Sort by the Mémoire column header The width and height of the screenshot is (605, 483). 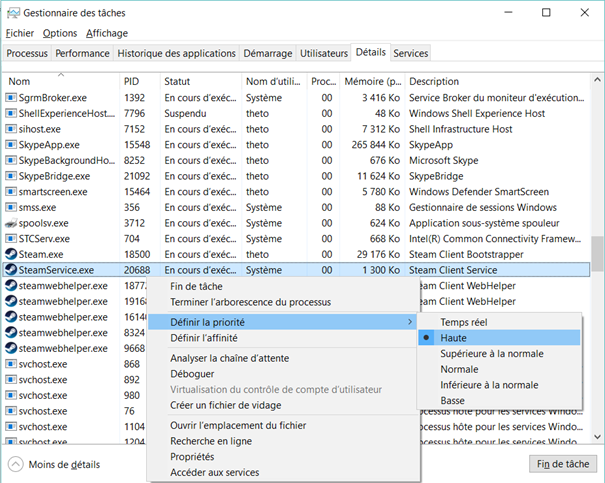click(x=372, y=81)
